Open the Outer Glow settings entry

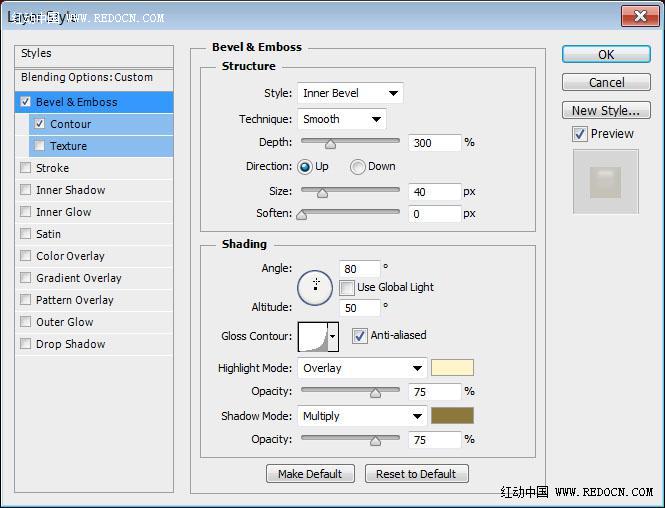94,322
